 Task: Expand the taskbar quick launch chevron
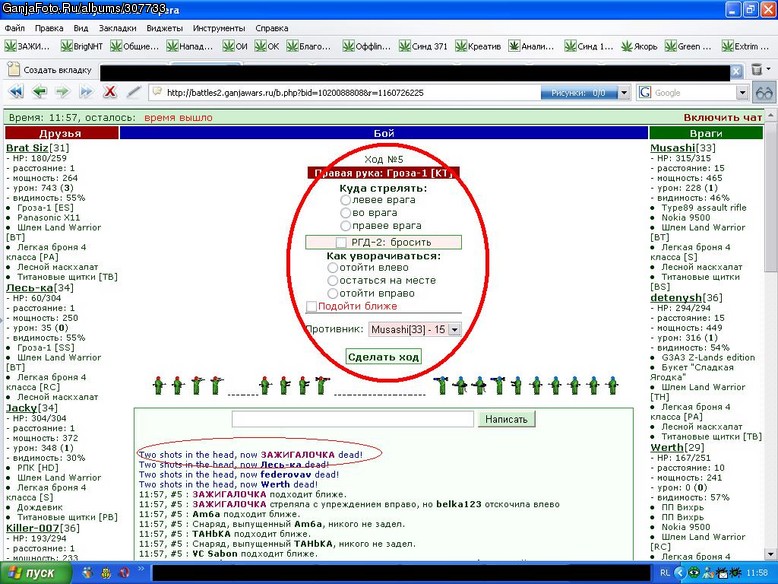click(140, 569)
